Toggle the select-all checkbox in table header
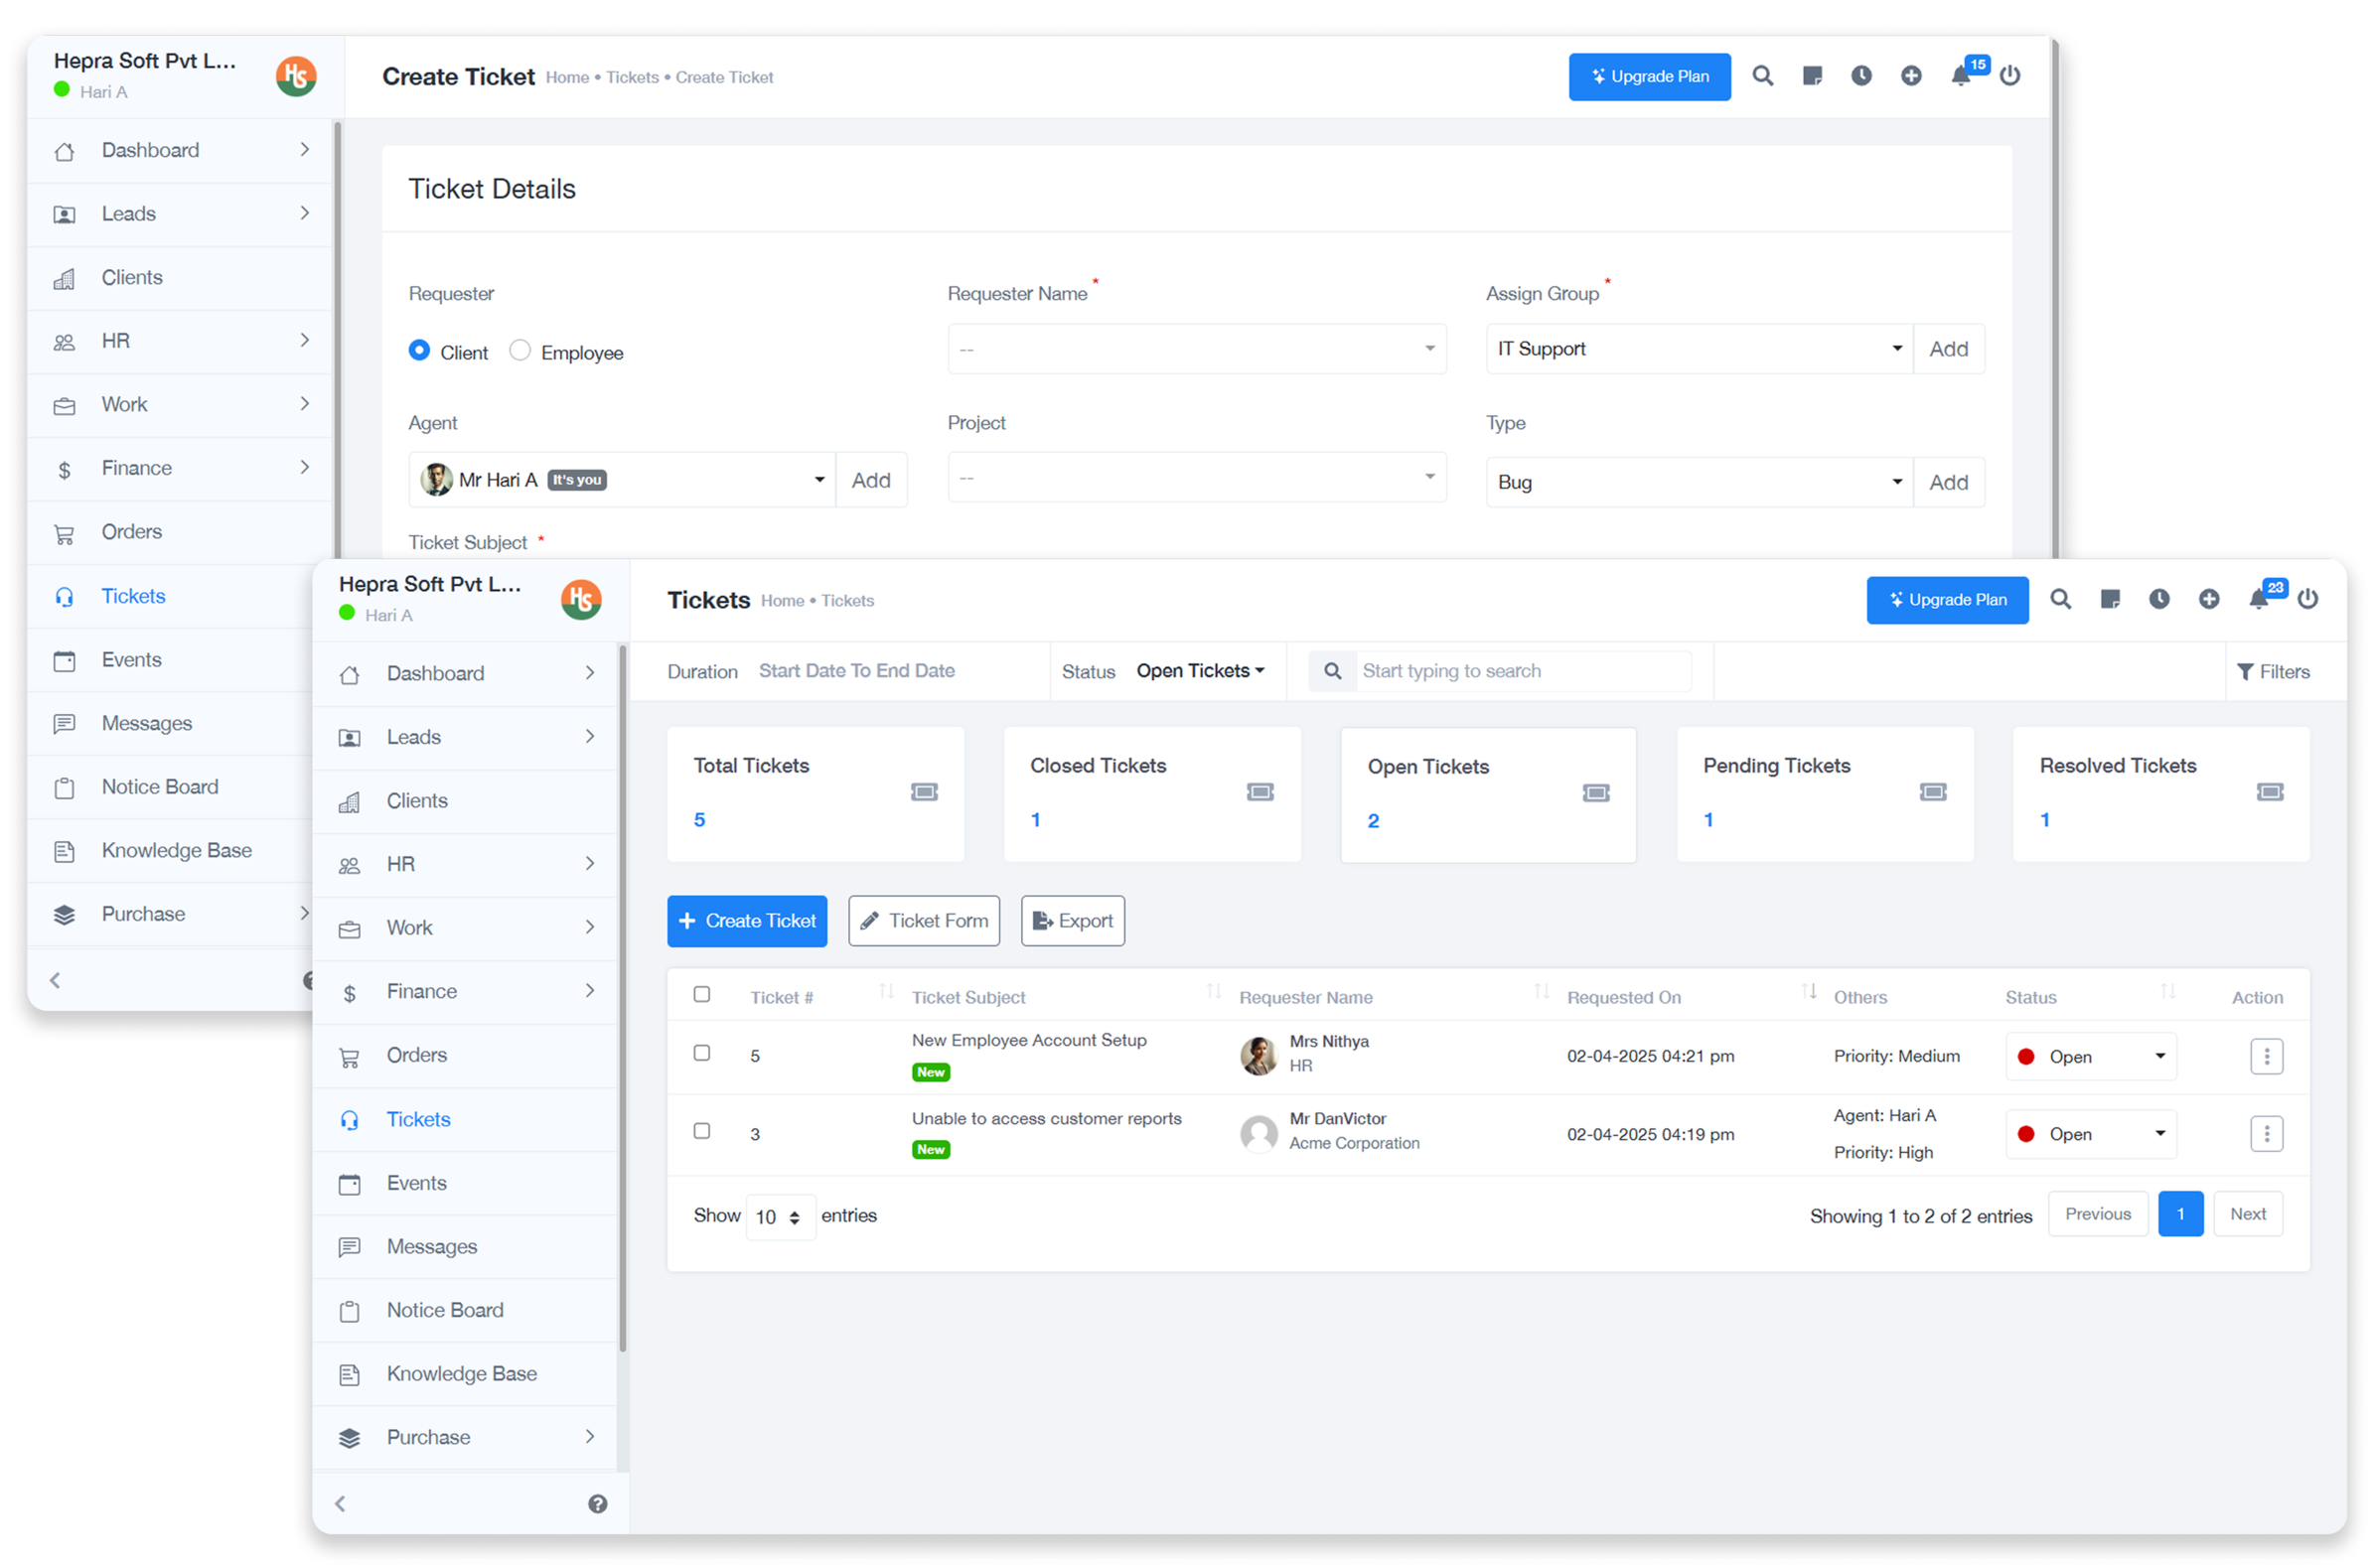This screenshot has width=2374, height=1568. coord(702,994)
